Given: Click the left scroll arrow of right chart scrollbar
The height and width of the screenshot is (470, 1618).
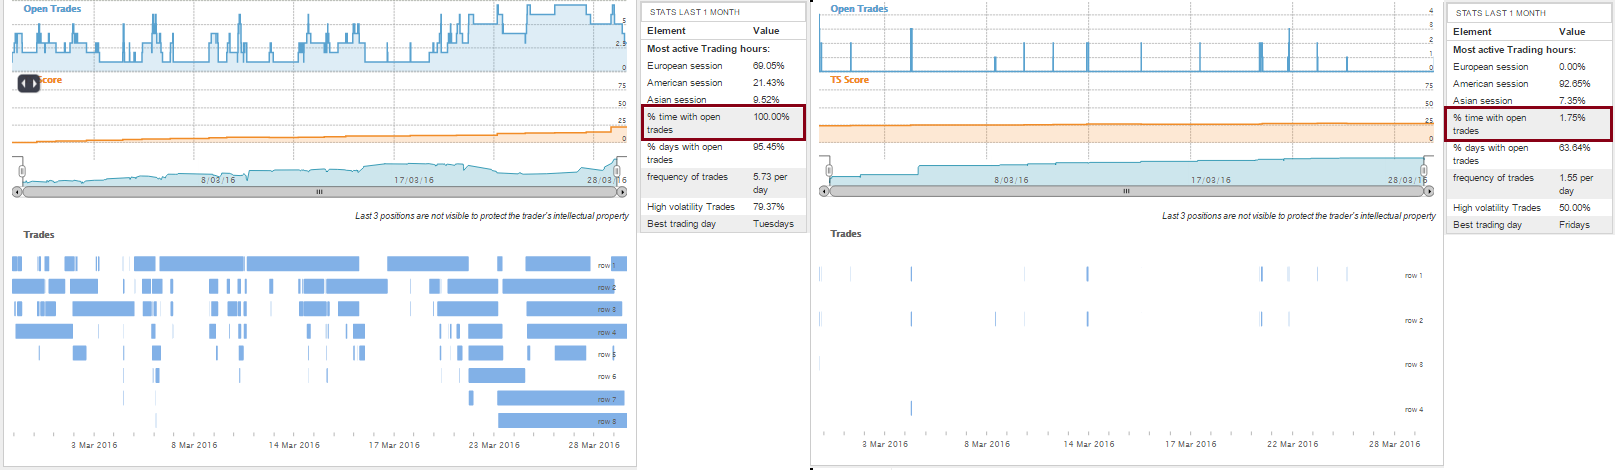Looking at the screenshot, I should (x=824, y=191).
